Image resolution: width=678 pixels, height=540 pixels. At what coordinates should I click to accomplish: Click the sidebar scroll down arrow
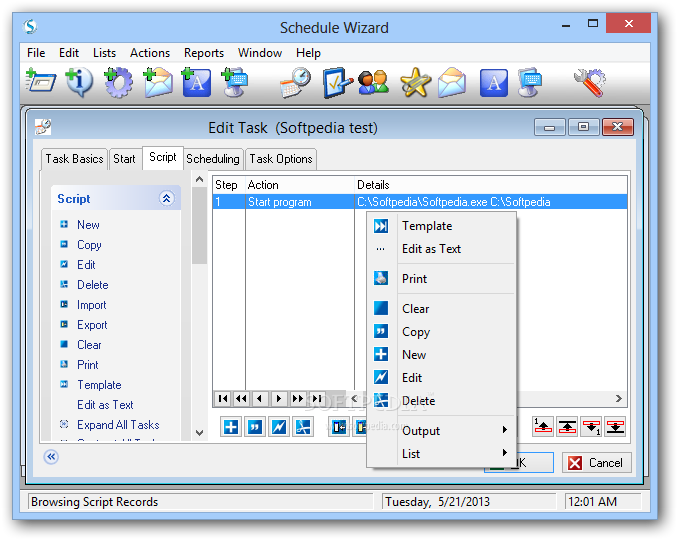point(199,432)
